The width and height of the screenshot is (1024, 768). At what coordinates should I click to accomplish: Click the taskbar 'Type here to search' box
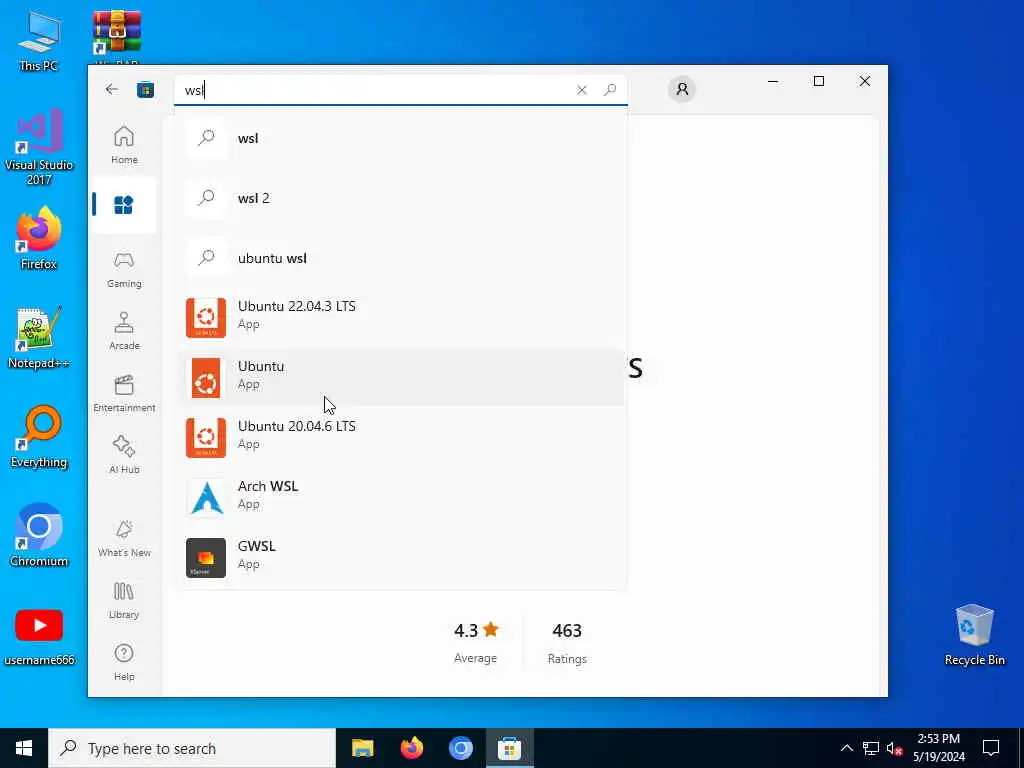(x=192, y=748)
